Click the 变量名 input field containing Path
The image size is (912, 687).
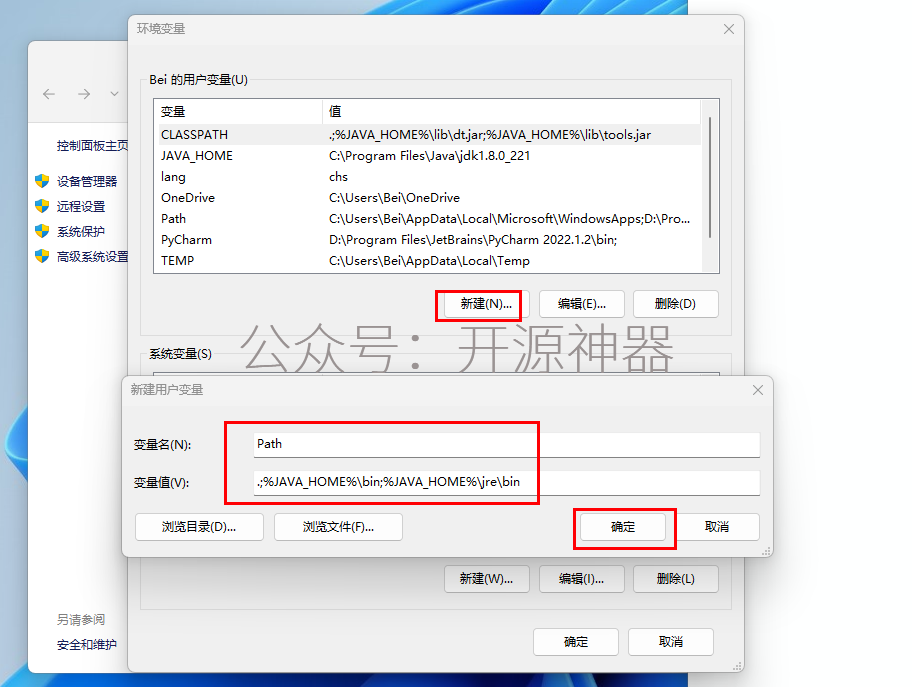[x=507, y=444]
